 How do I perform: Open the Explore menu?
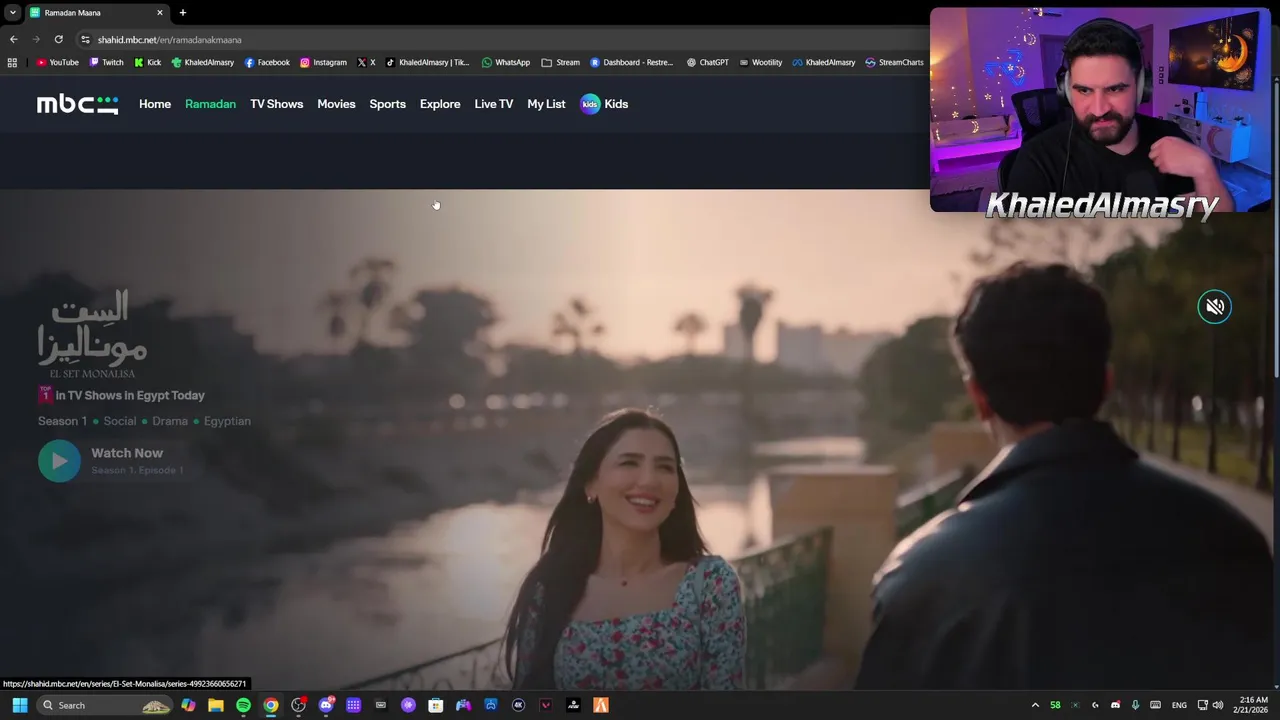coord(440,104)
